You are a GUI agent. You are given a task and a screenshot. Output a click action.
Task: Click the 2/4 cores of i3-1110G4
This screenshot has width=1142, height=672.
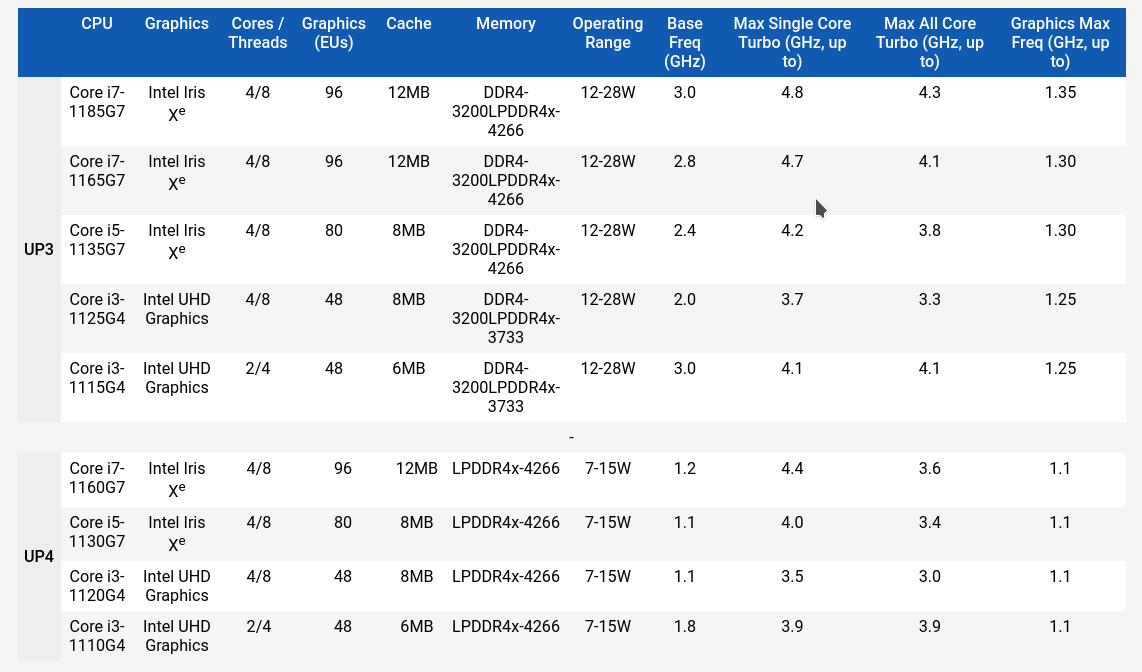pyautogui.click(x=259, y=627)
